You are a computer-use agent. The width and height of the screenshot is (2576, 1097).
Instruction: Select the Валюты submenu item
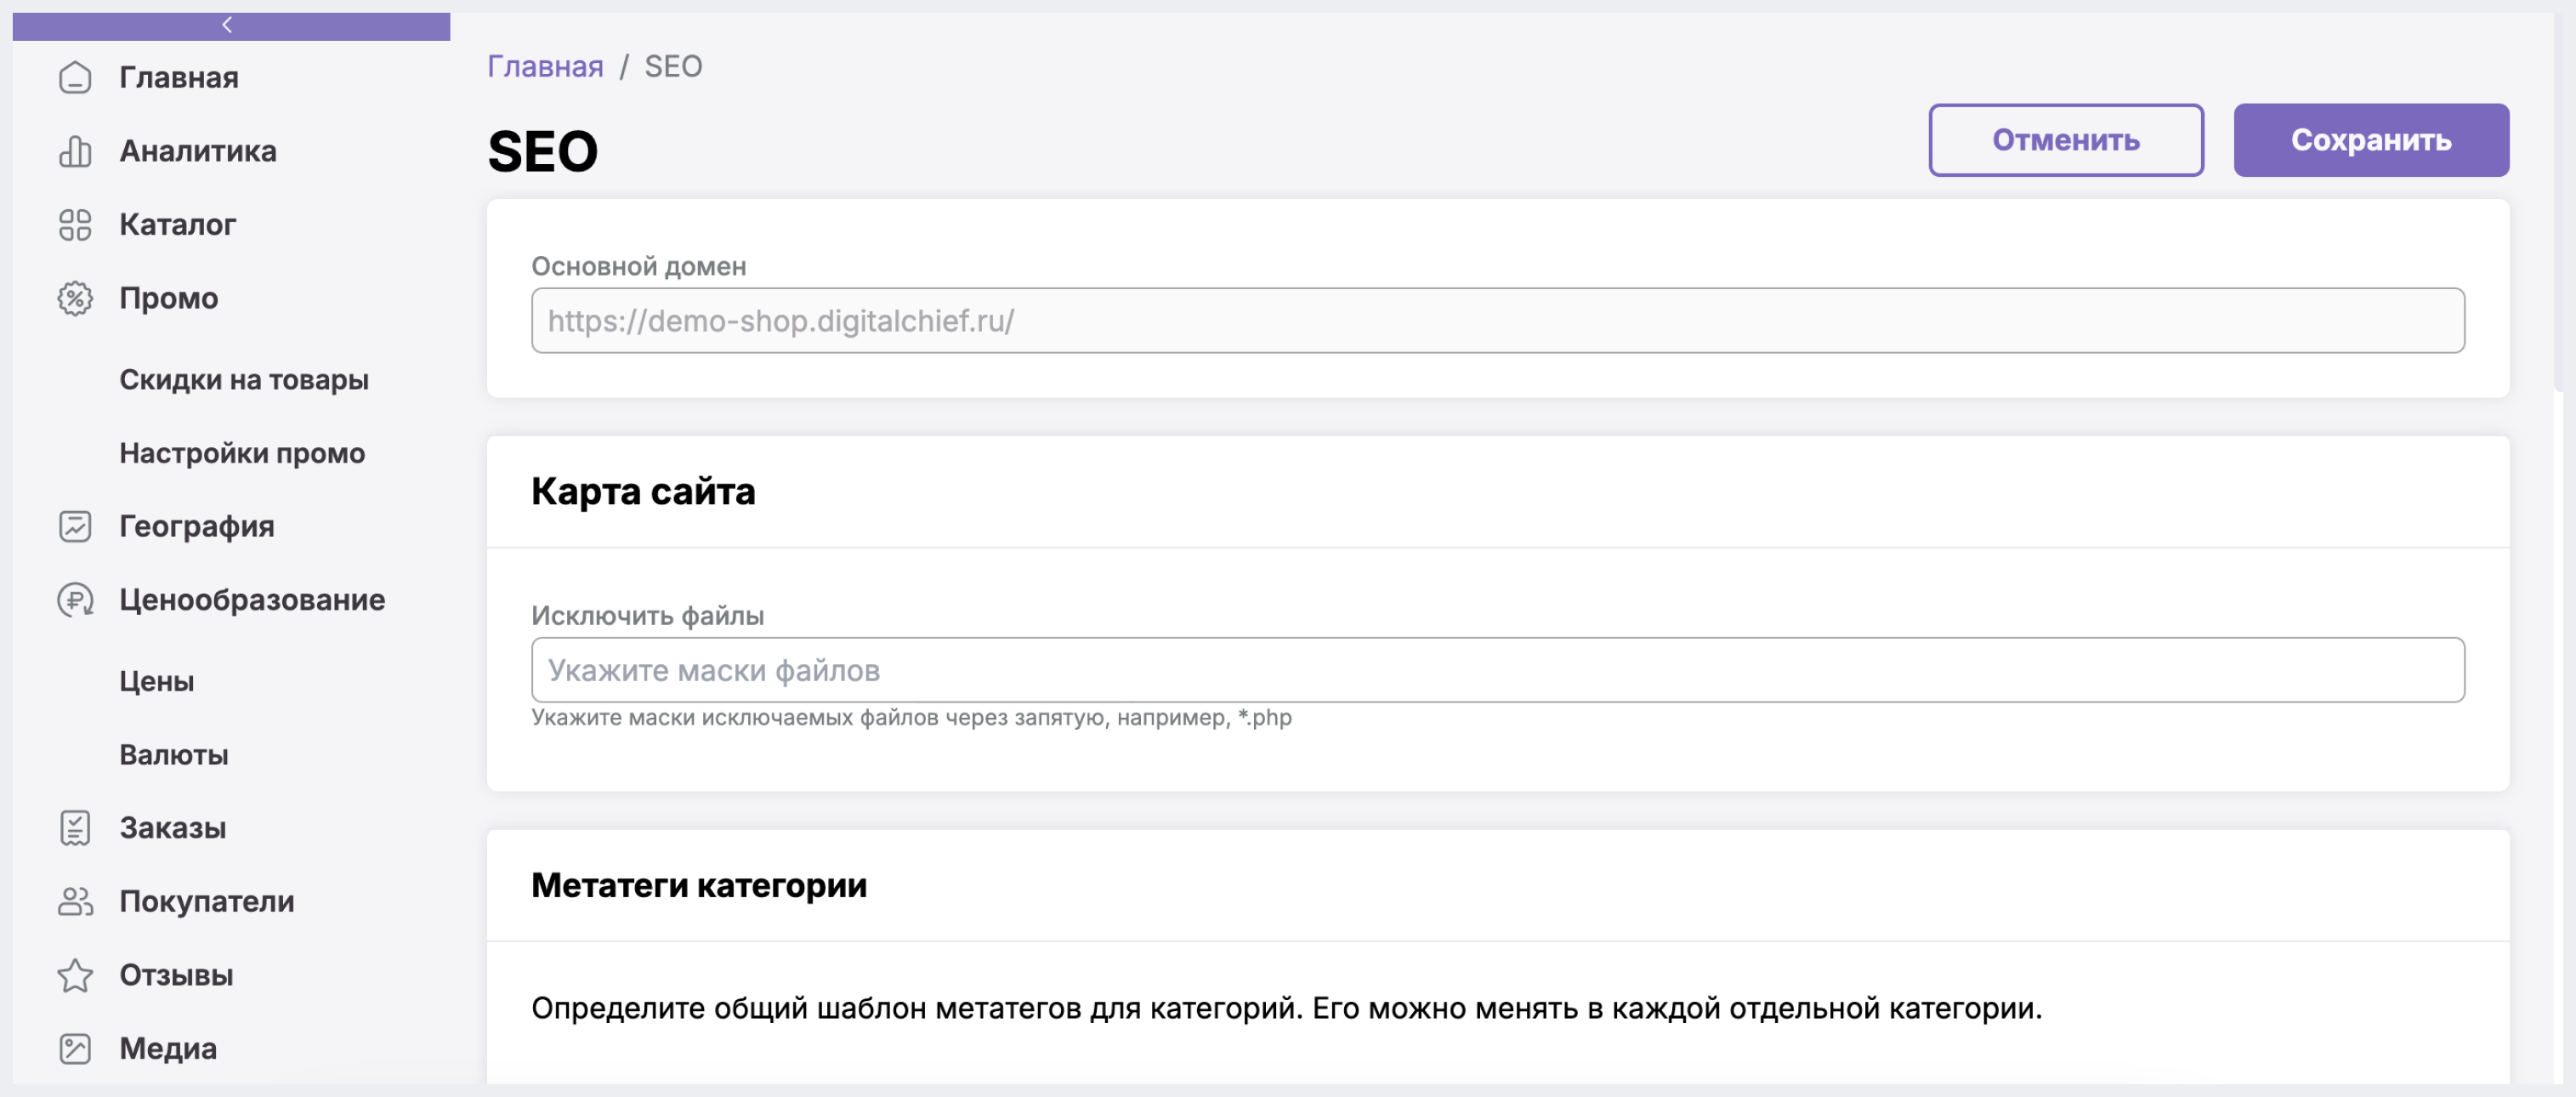point(173,755)
